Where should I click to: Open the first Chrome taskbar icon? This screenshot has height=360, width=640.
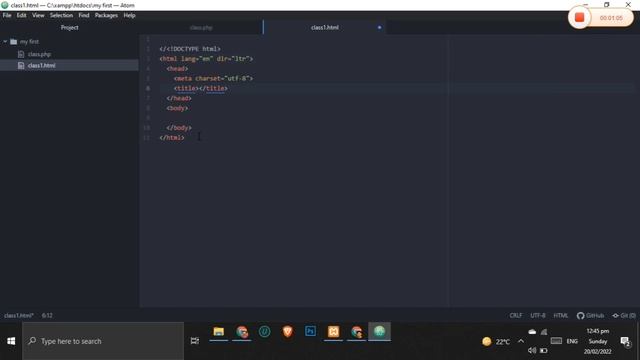tap(242, 332)
